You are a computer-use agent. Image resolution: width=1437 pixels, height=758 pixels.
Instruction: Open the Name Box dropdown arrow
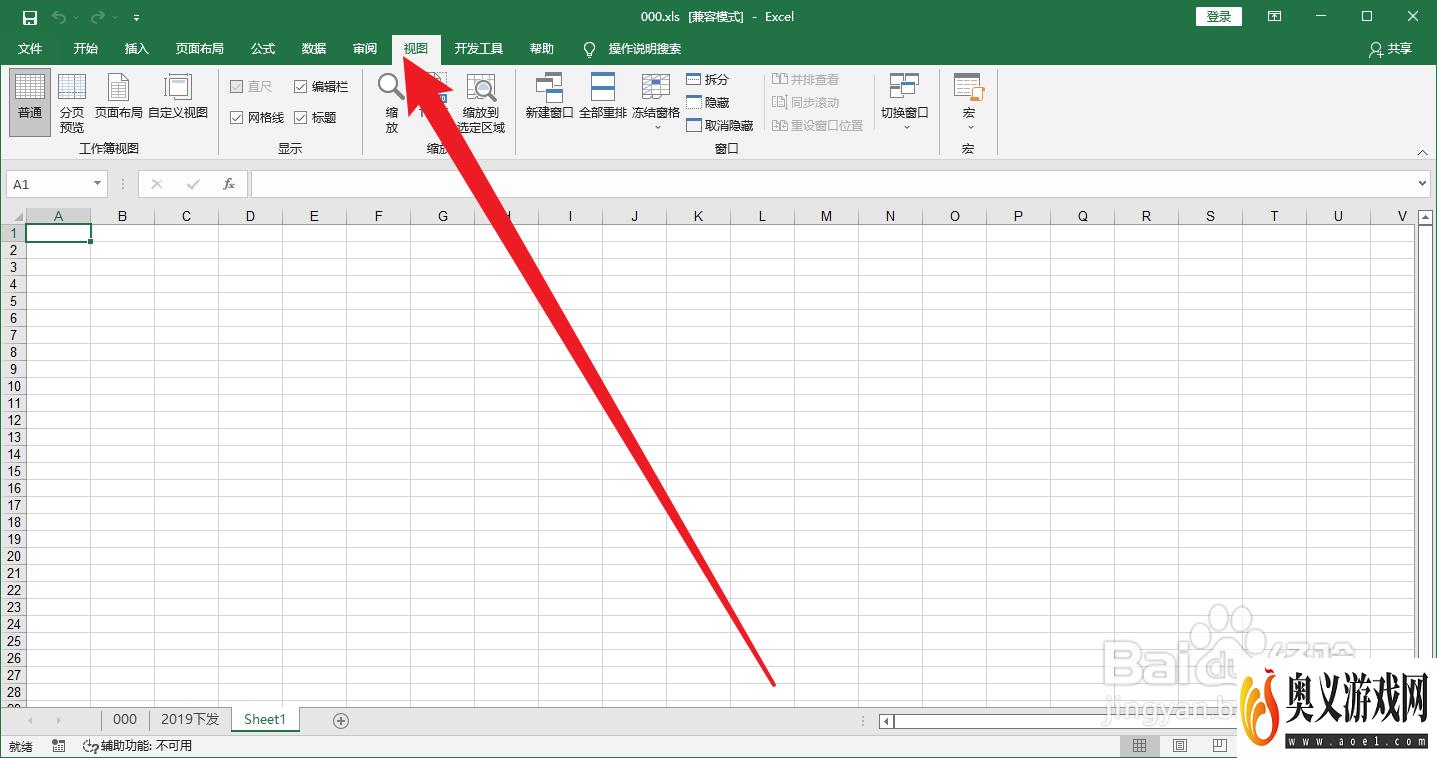pyautogui.click(x=97, y=184)
